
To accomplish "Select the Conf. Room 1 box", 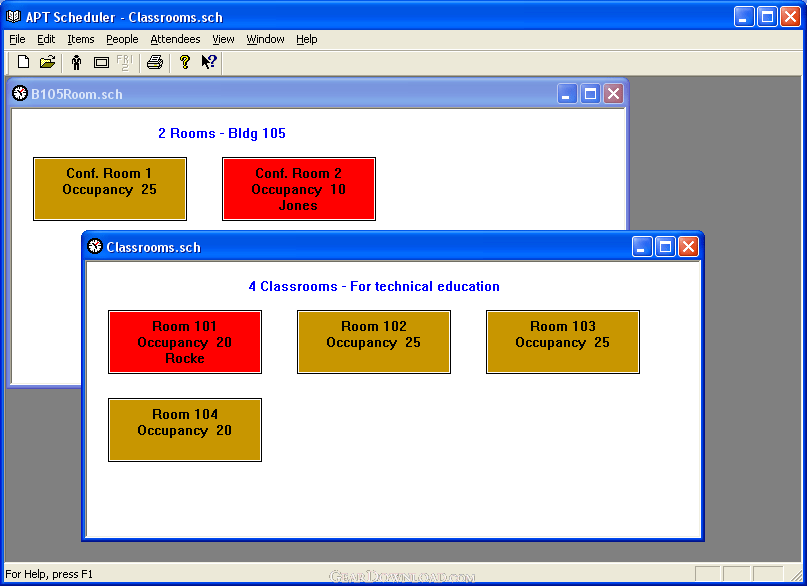I will [110, 189].
